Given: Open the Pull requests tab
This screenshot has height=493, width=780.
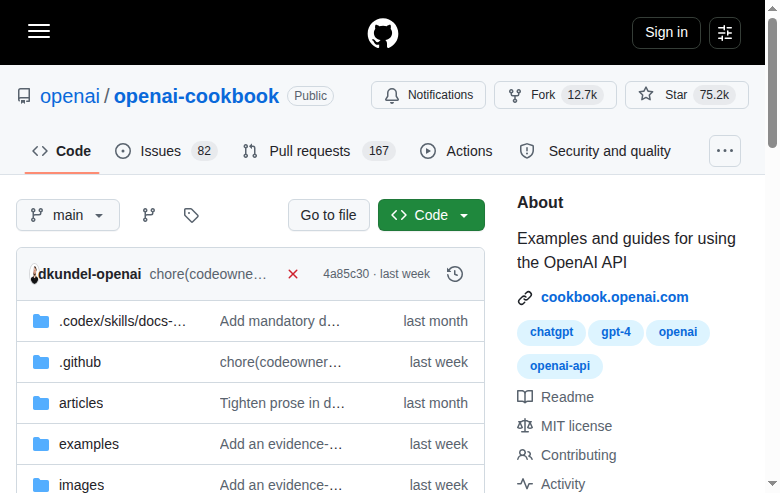Looking at the screenshot, I should click(319, 151).
